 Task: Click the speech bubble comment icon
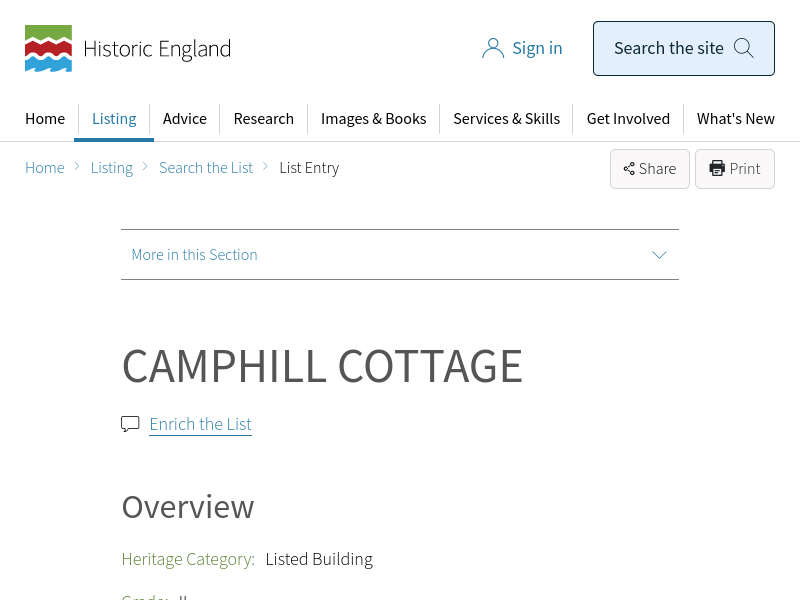tap(130, 424)
